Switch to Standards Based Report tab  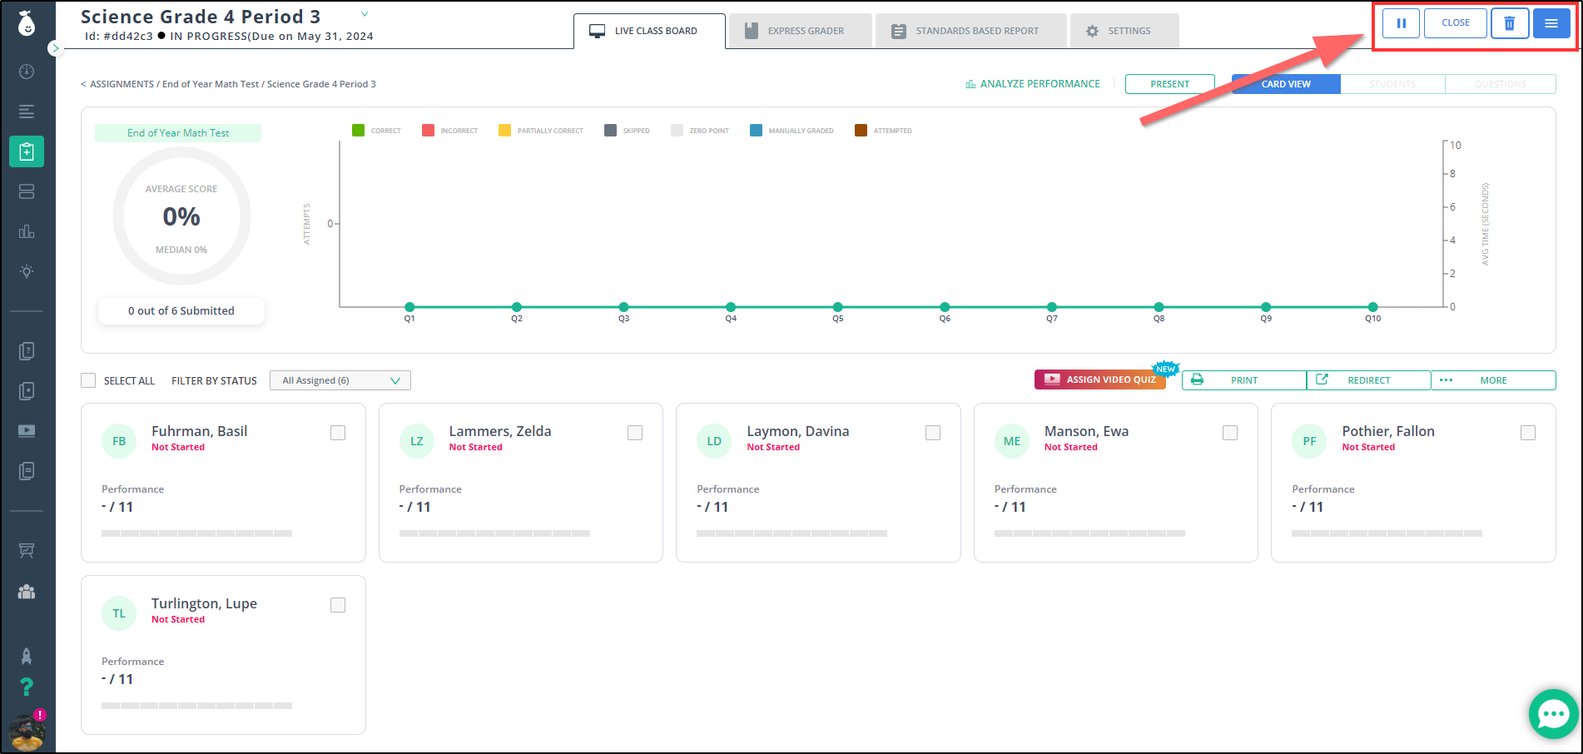tap(970, 31)
